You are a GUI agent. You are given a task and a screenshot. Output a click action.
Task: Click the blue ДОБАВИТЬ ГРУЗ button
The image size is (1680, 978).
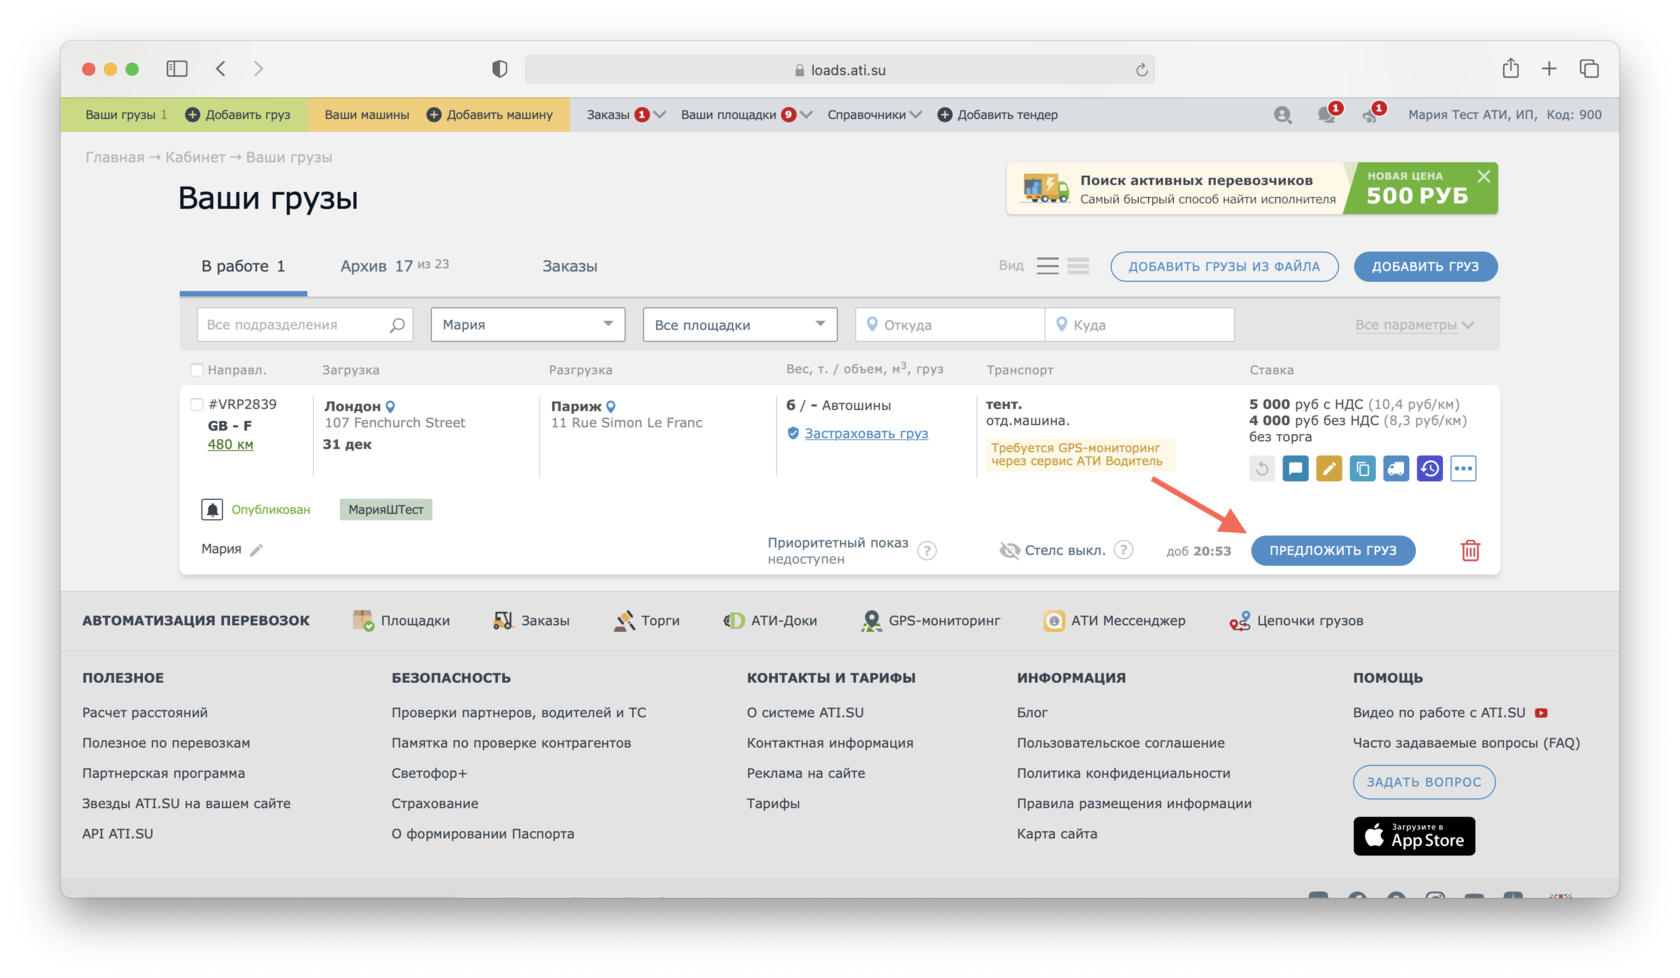click(1425, 266)
